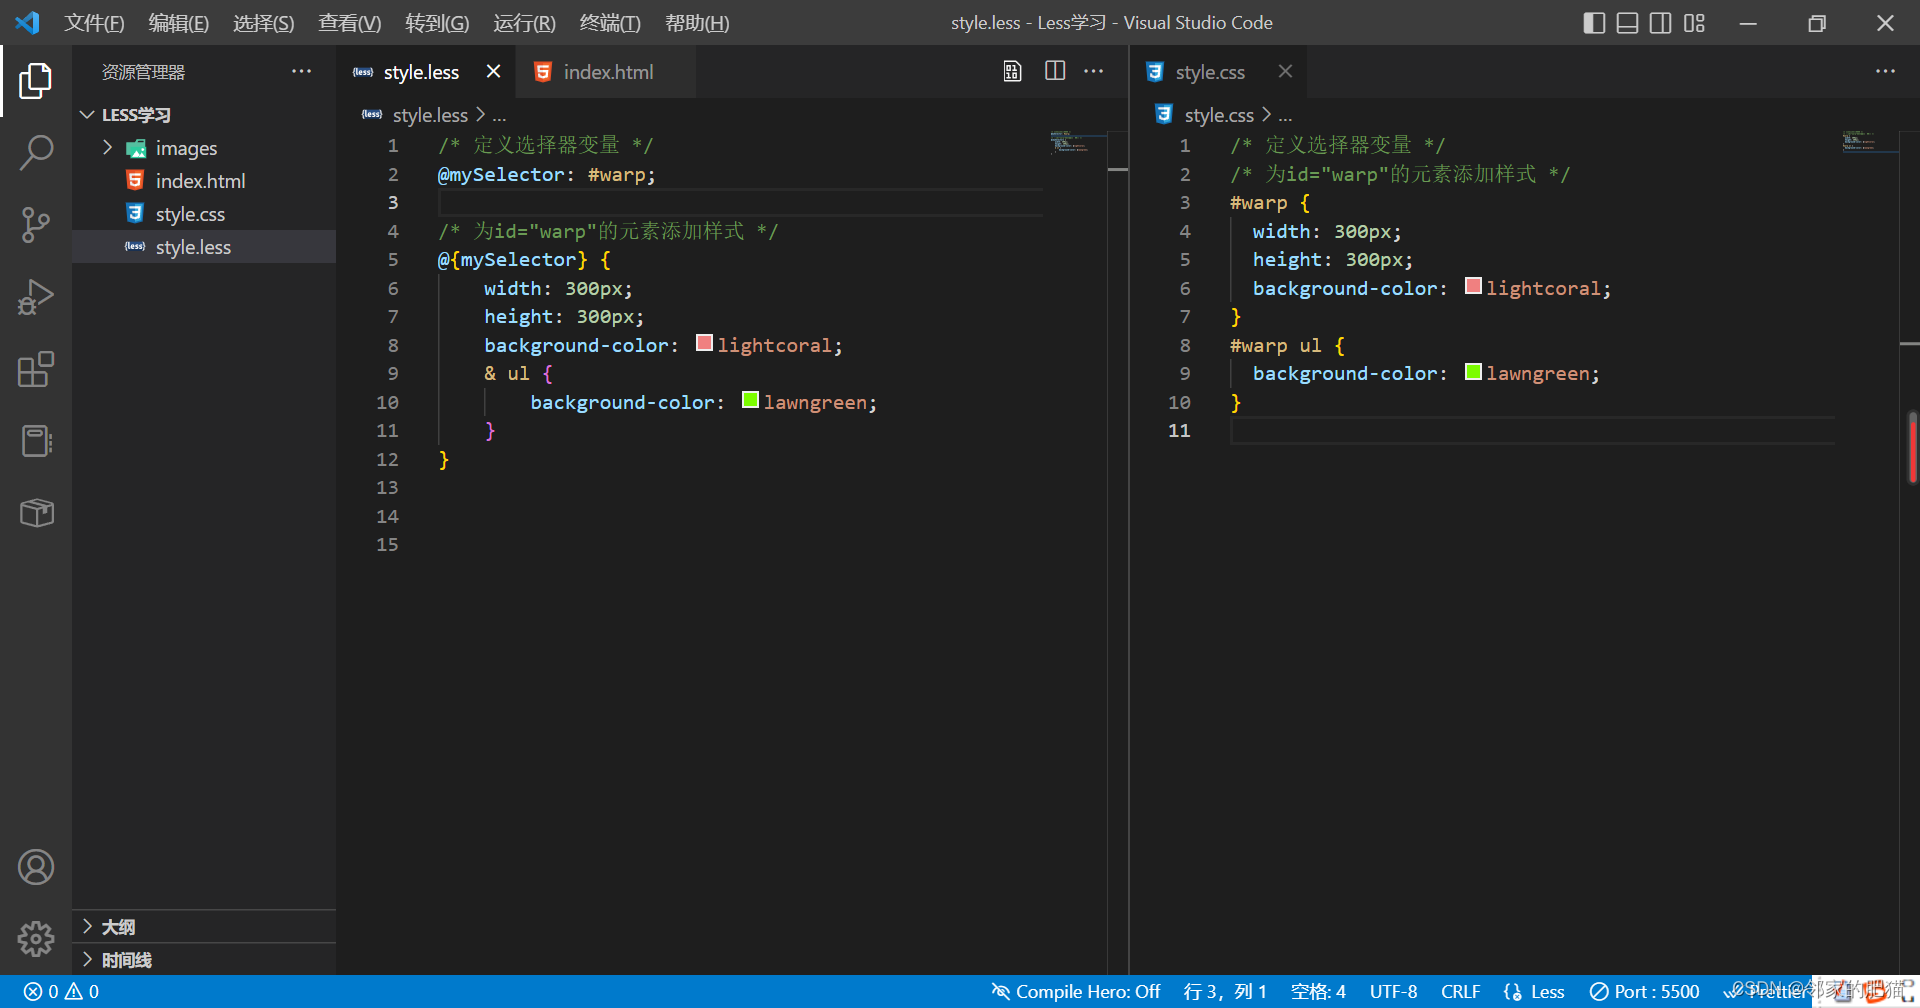This screenshot has height=1008, width=1920.
Task: Open the Run and Debug view
Action: pos(36,297)
